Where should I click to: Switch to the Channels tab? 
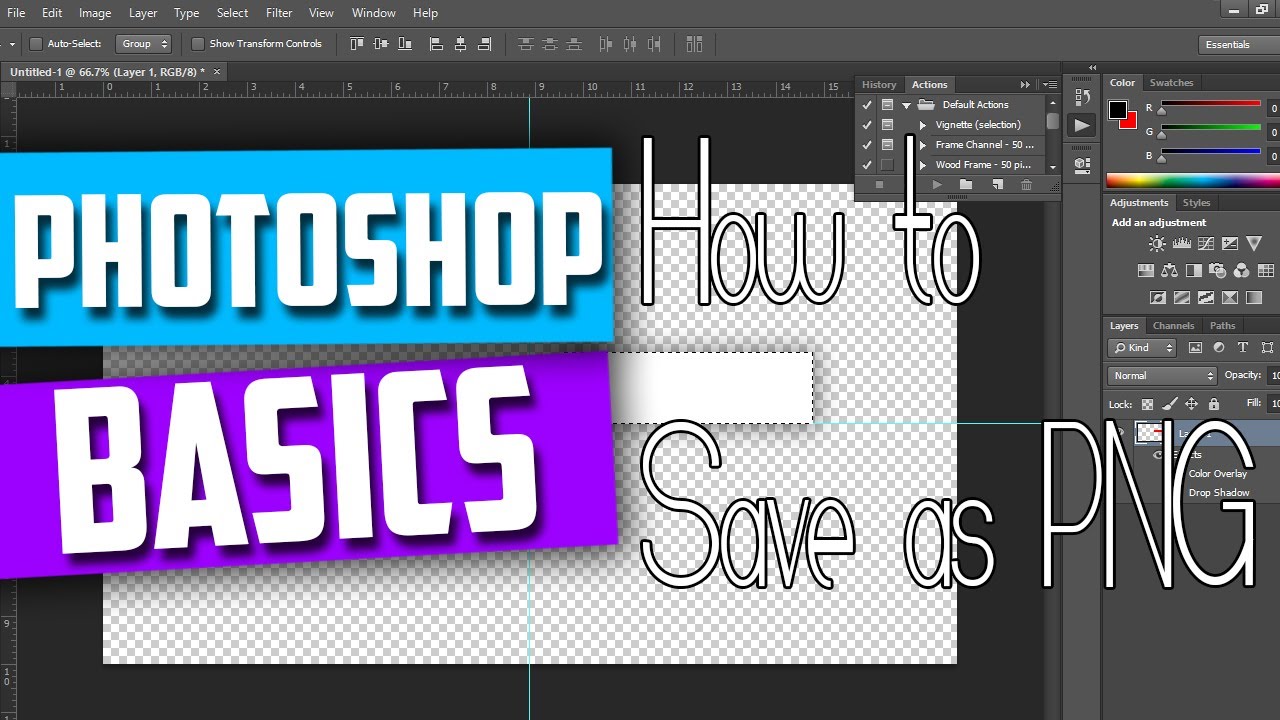click(1173, 326)
